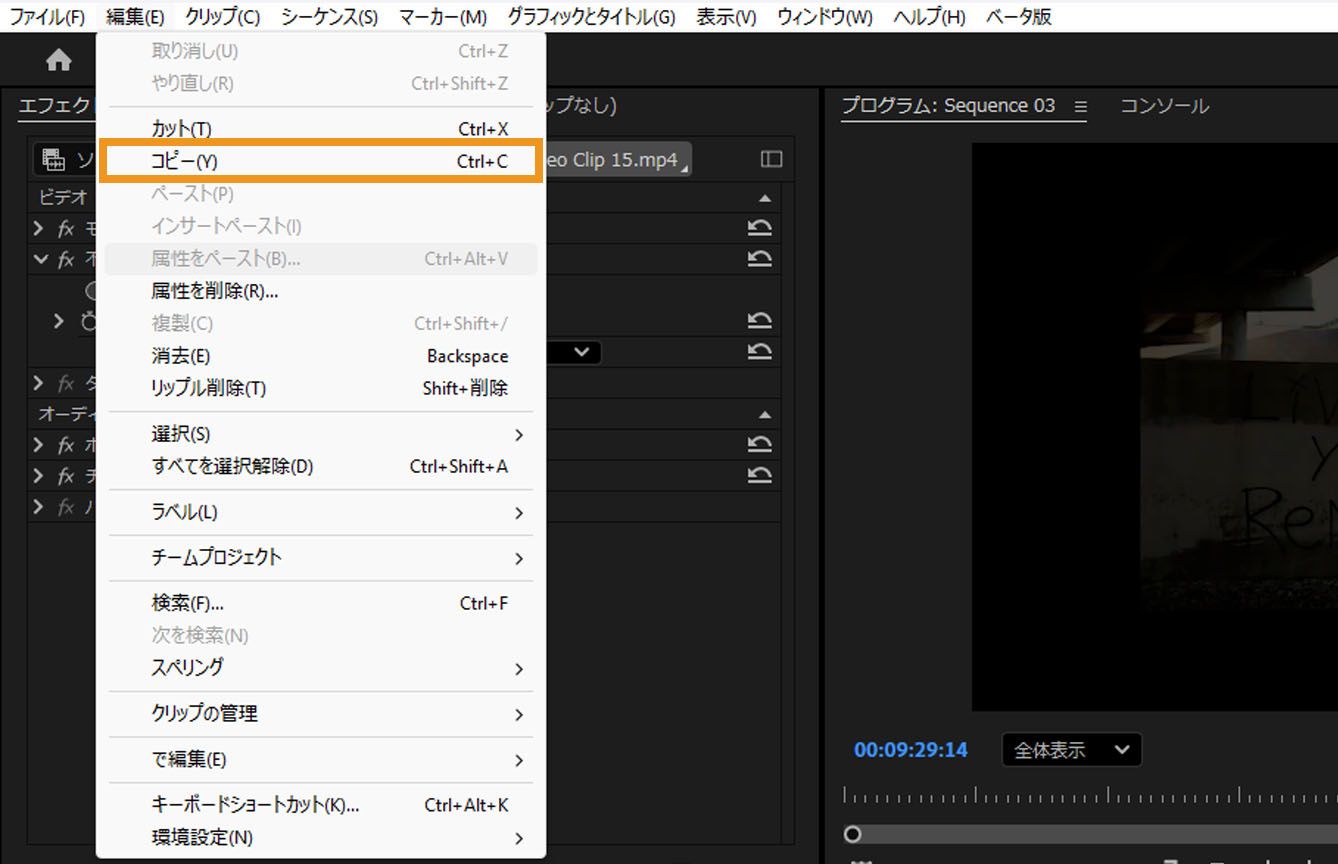Toggle the timeline view icon next to the clip name
This screenshot has height=864, width=1338.
coord(771,159)
